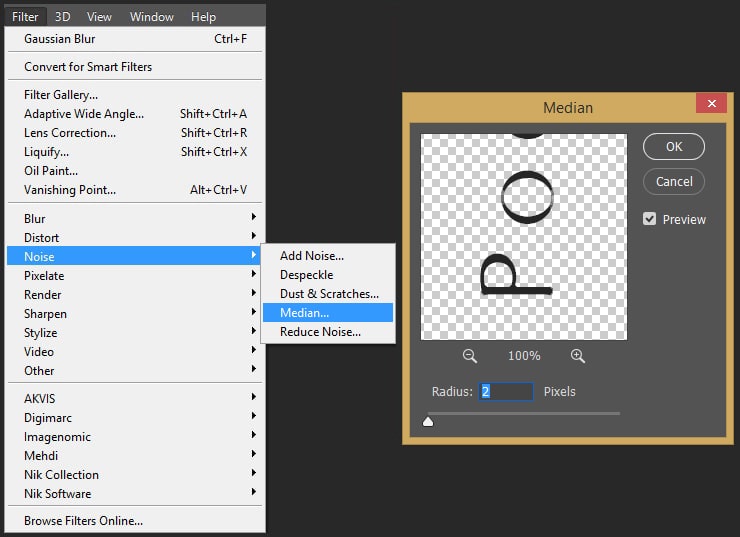This screenshot has width=740, height=537.
Task: Open the Window menu
Action: 151,17
